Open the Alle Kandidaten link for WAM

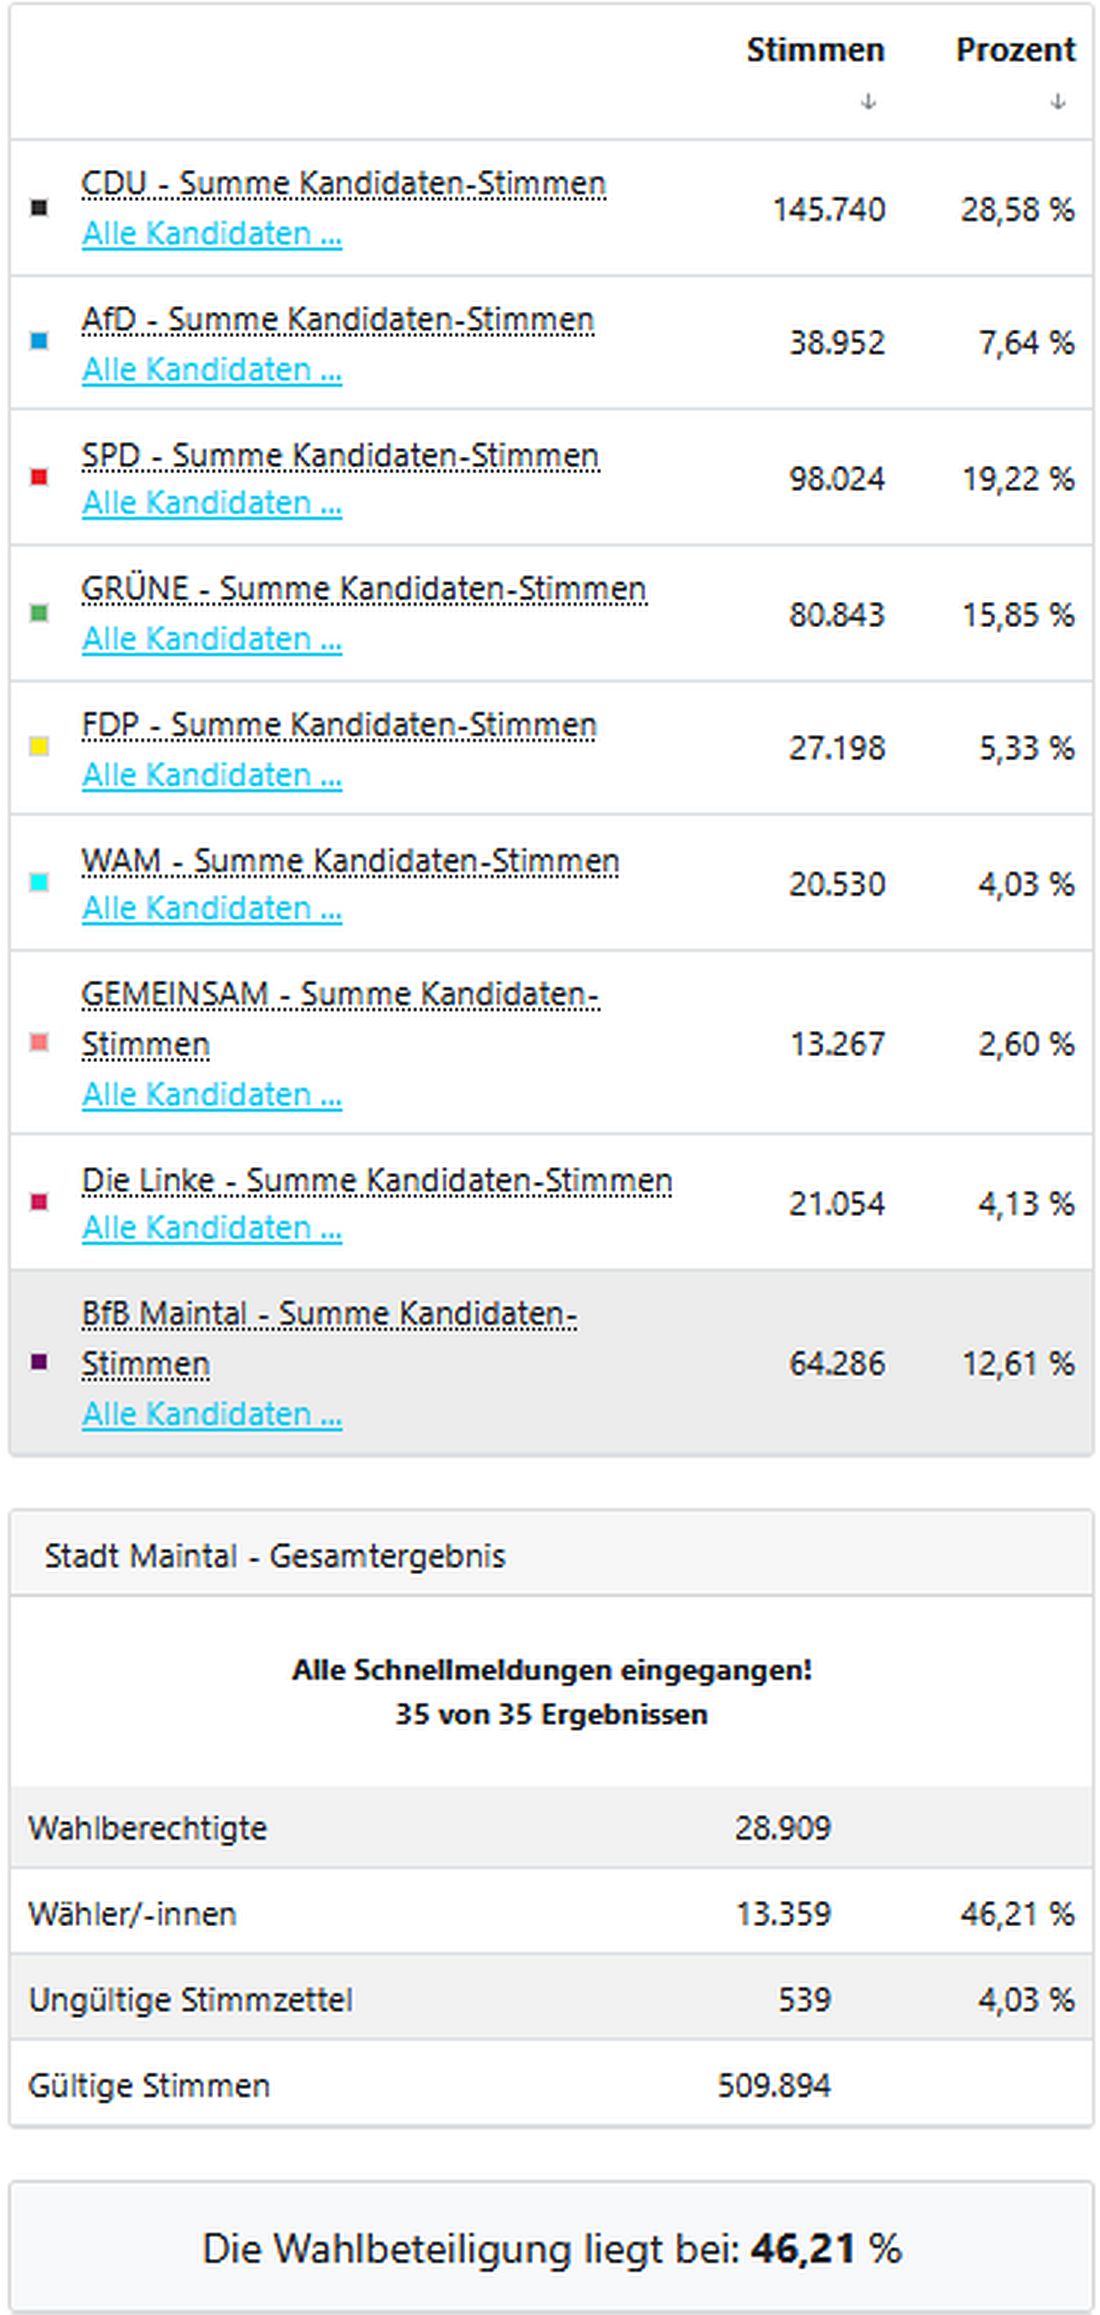point(212,909)
